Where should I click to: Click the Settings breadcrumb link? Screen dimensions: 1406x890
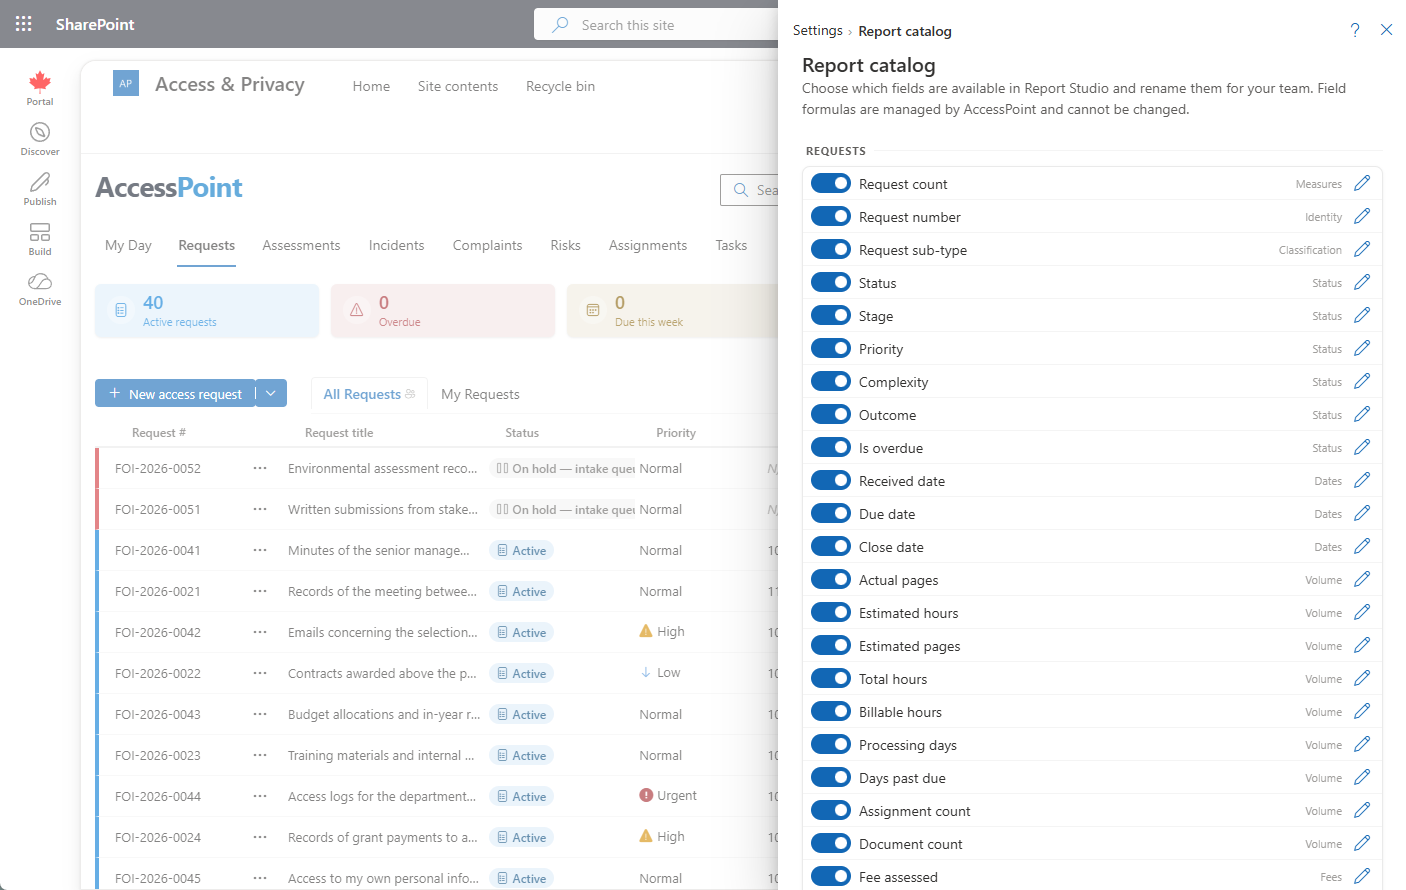(x=818, y=31)
